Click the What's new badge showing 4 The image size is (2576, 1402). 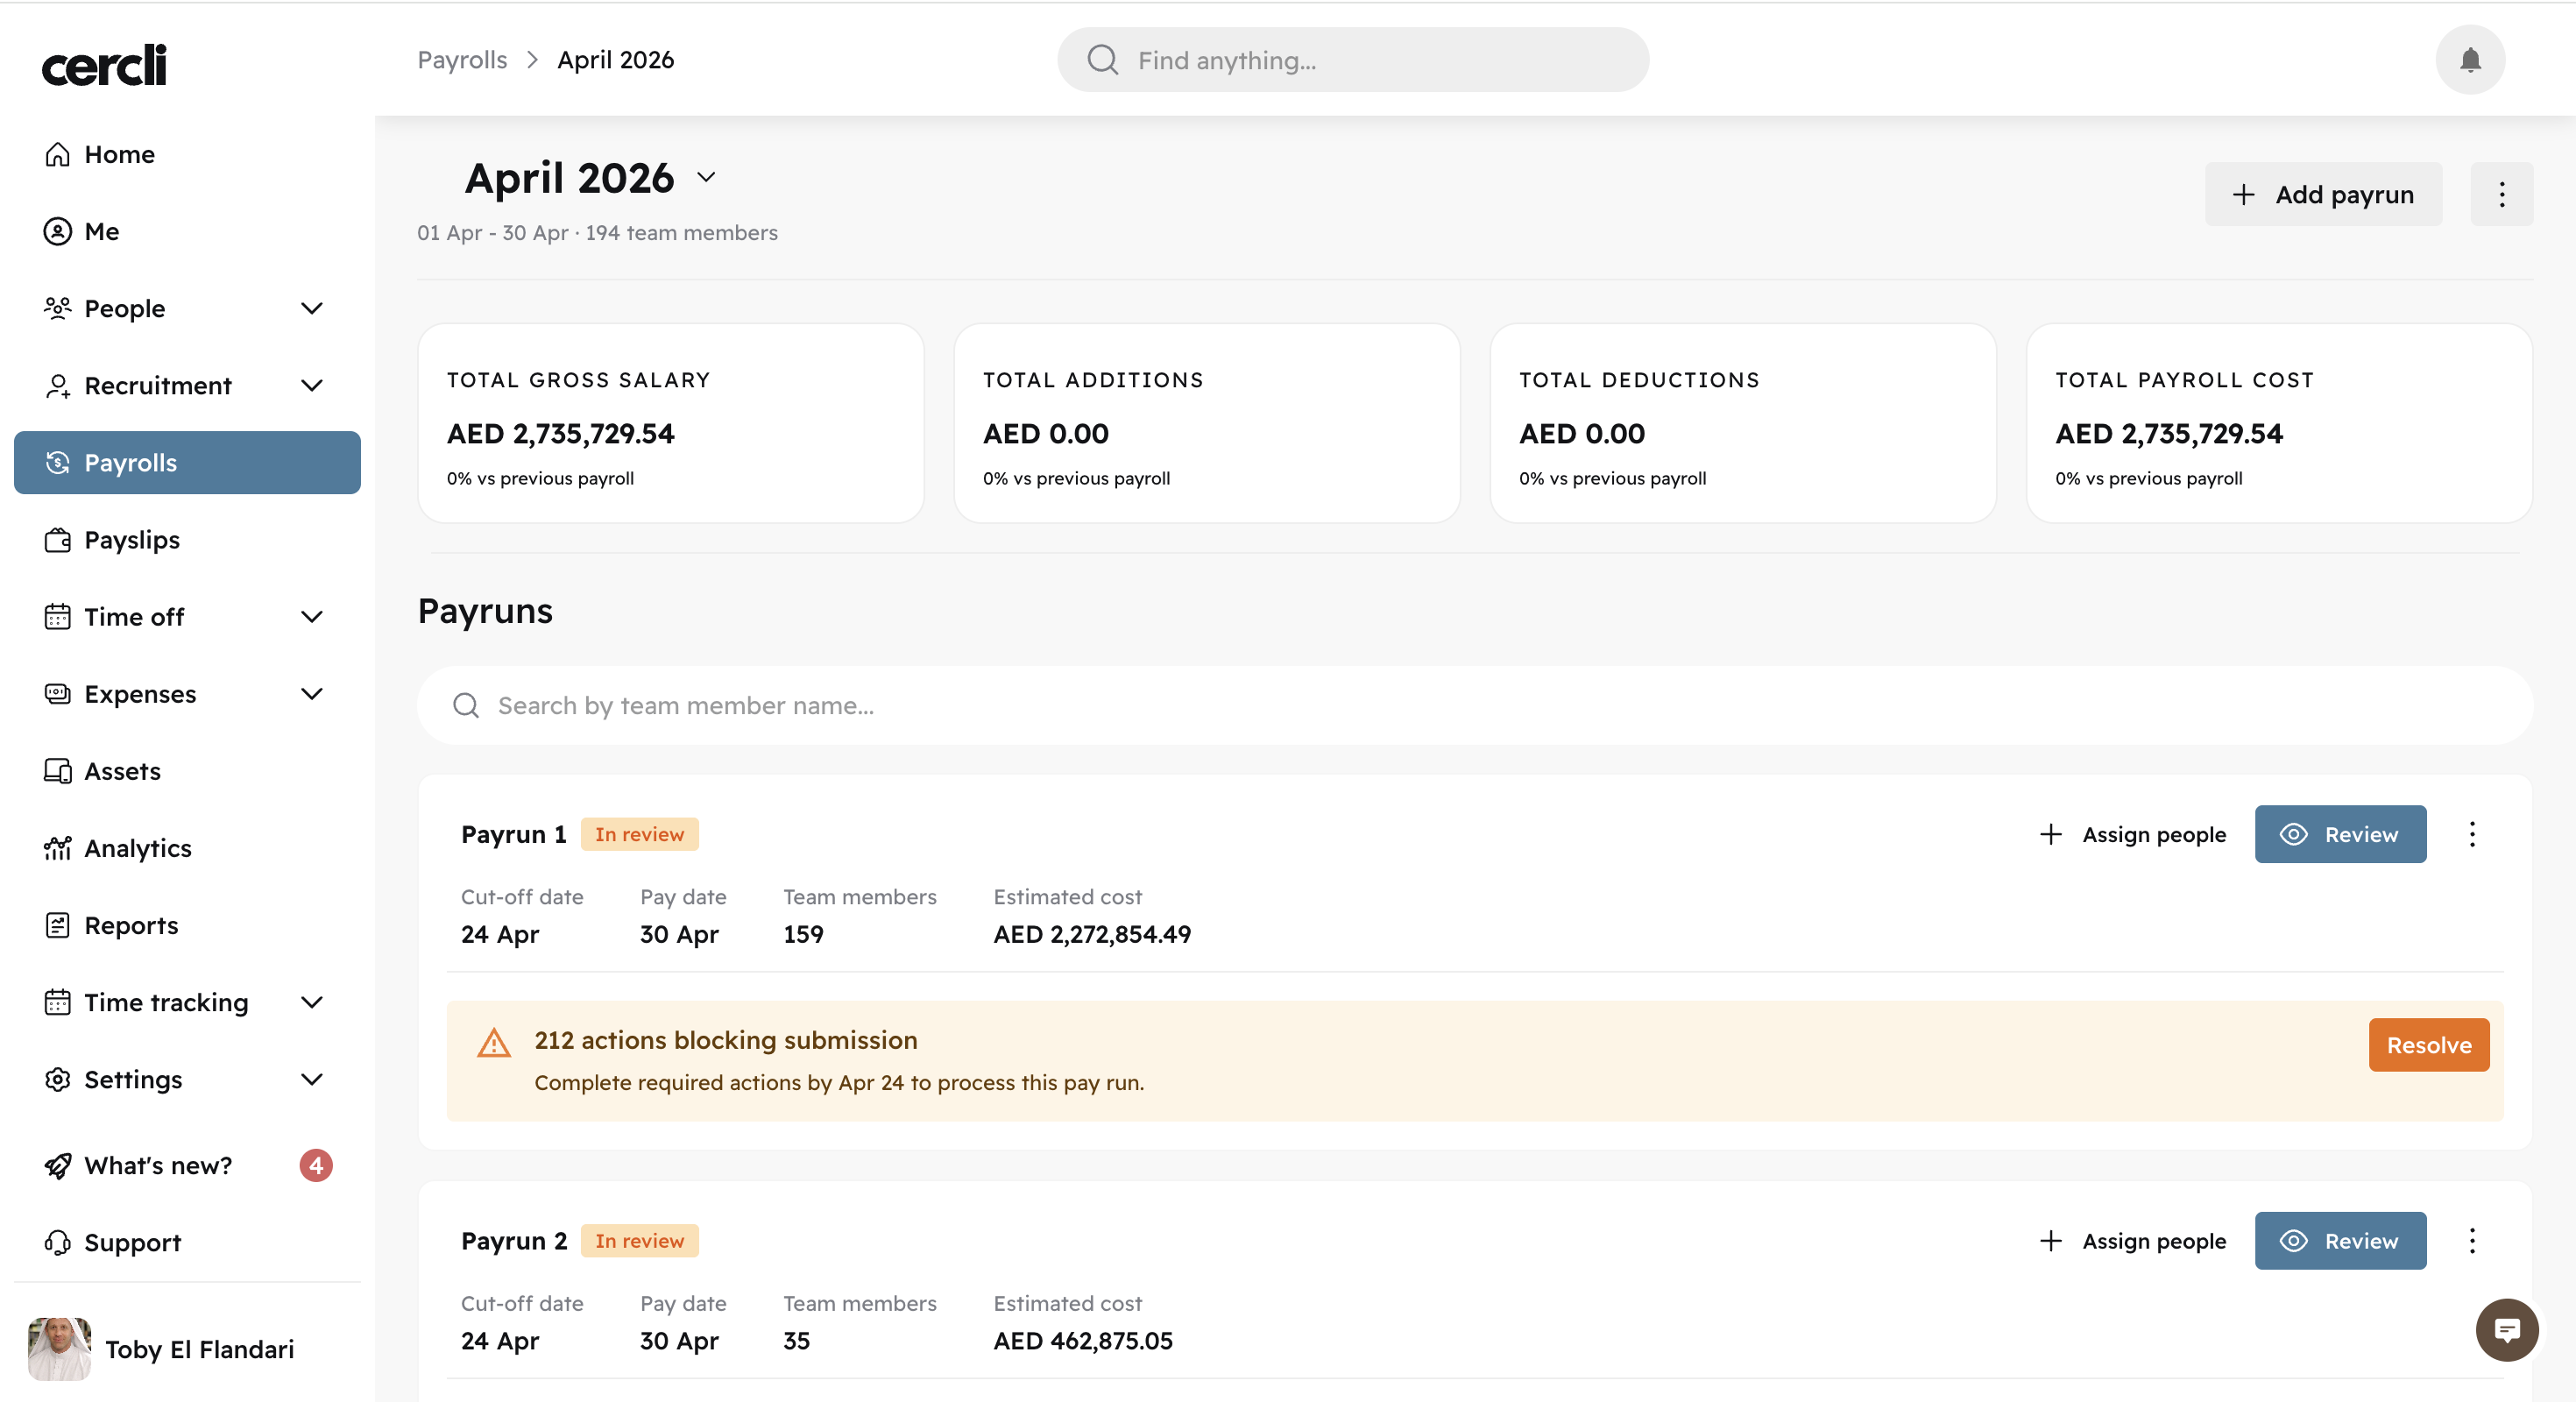point(316,1165)
